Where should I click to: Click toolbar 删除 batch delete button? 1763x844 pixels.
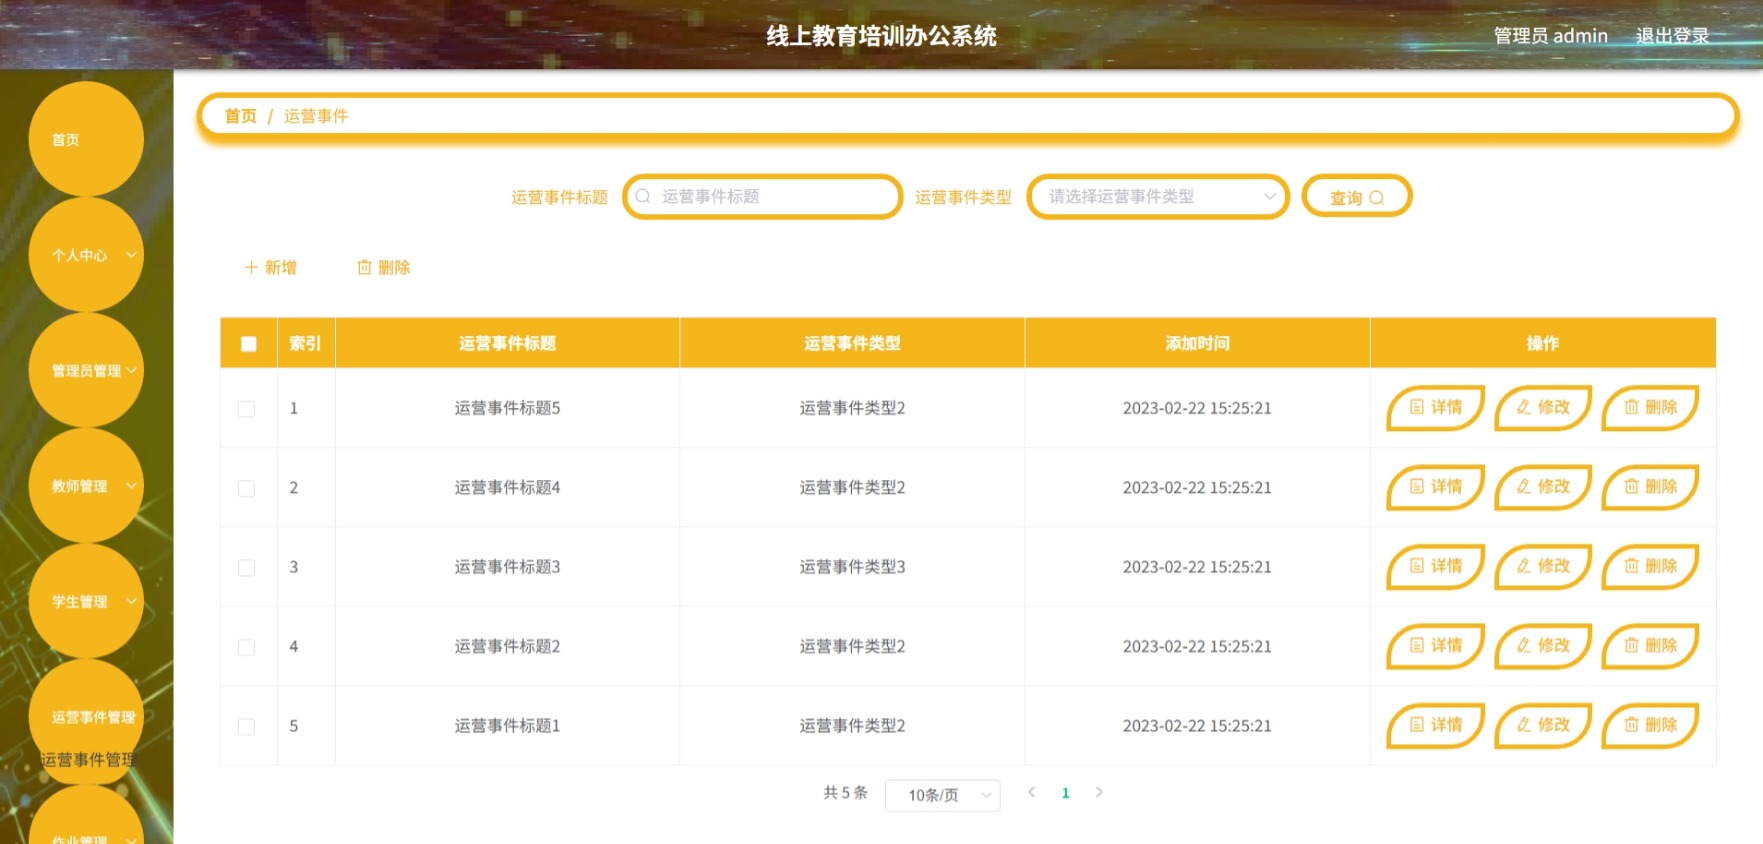pyautogui.click(x=384, y=267)
